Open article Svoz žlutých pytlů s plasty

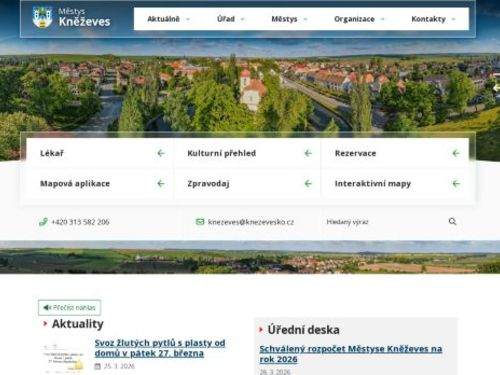(160, 348)
